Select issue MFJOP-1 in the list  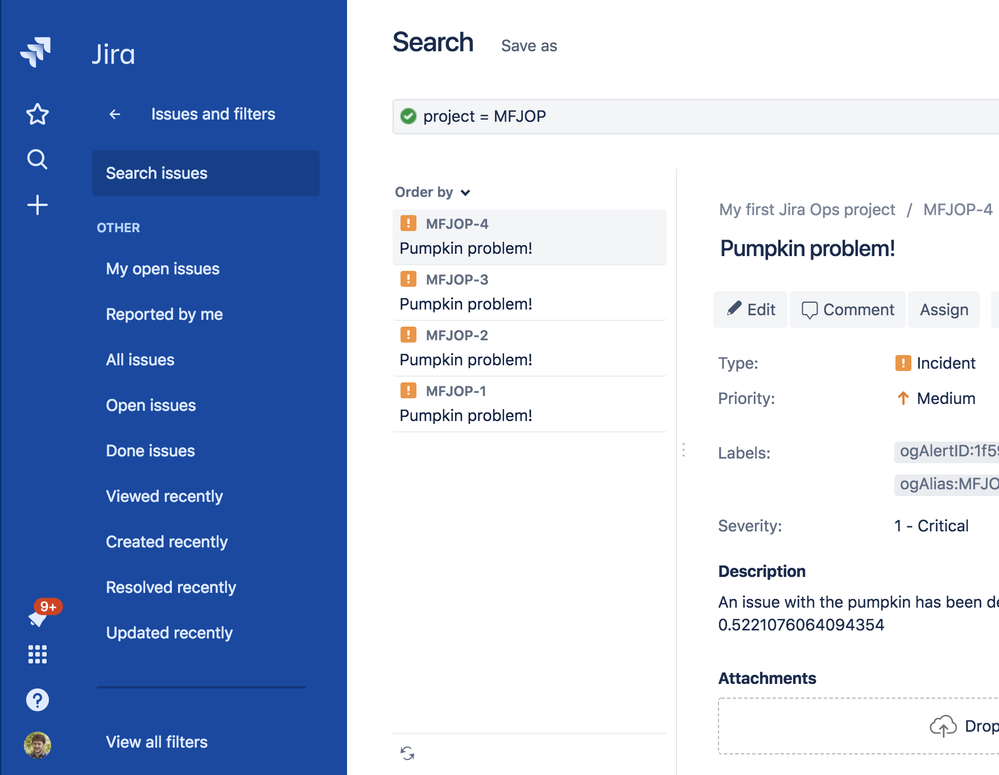pyautogui.click(x=529, y=403)
